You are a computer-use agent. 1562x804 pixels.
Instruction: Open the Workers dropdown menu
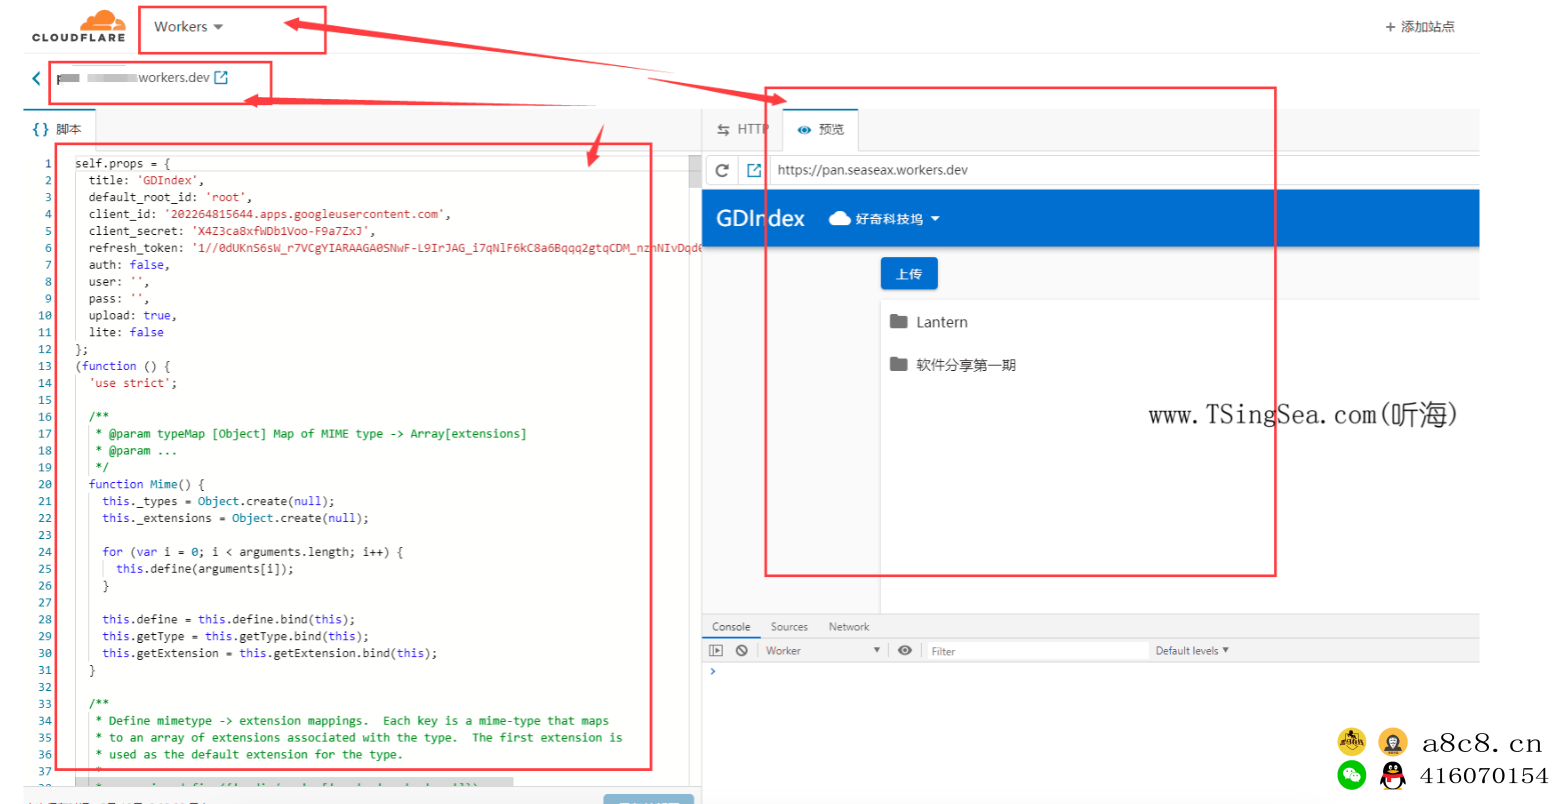click(188, 27)
